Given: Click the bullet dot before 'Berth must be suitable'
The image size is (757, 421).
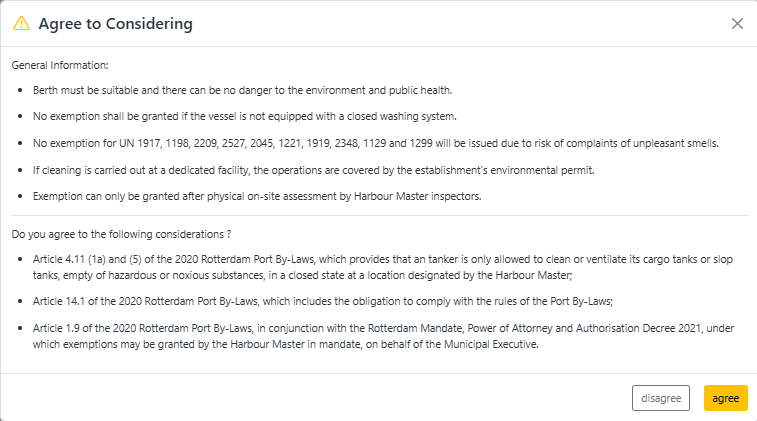Looking at the screenshot, I should 20,90.
